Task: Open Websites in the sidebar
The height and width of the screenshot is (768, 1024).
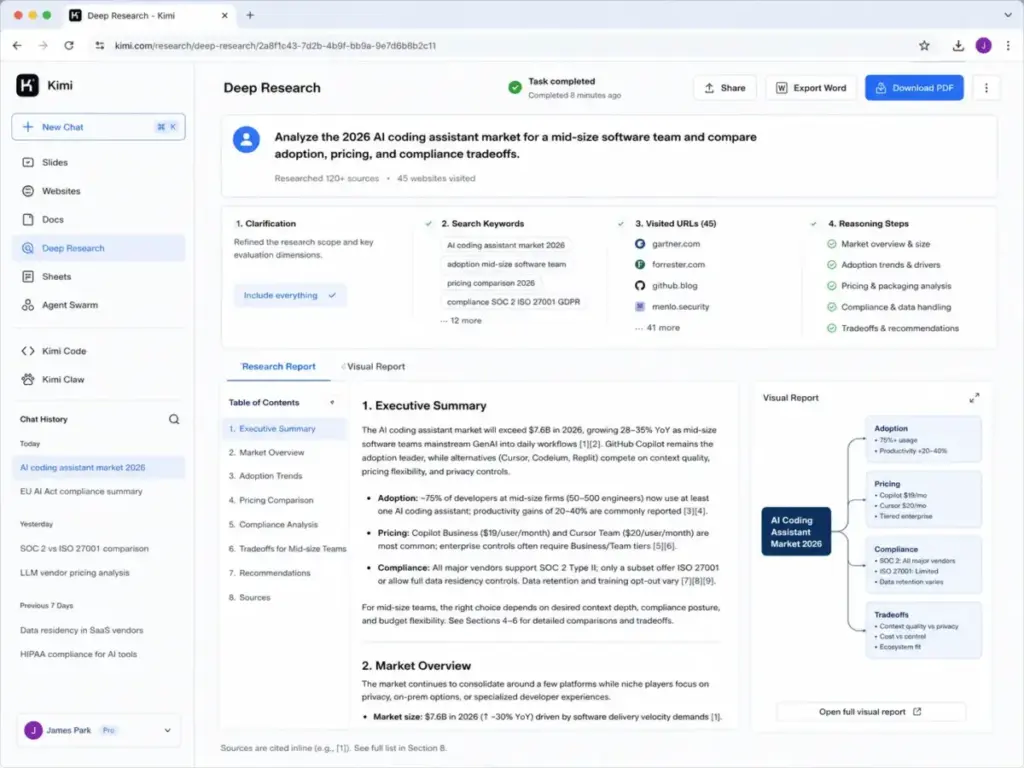Action: coord(98,191)
